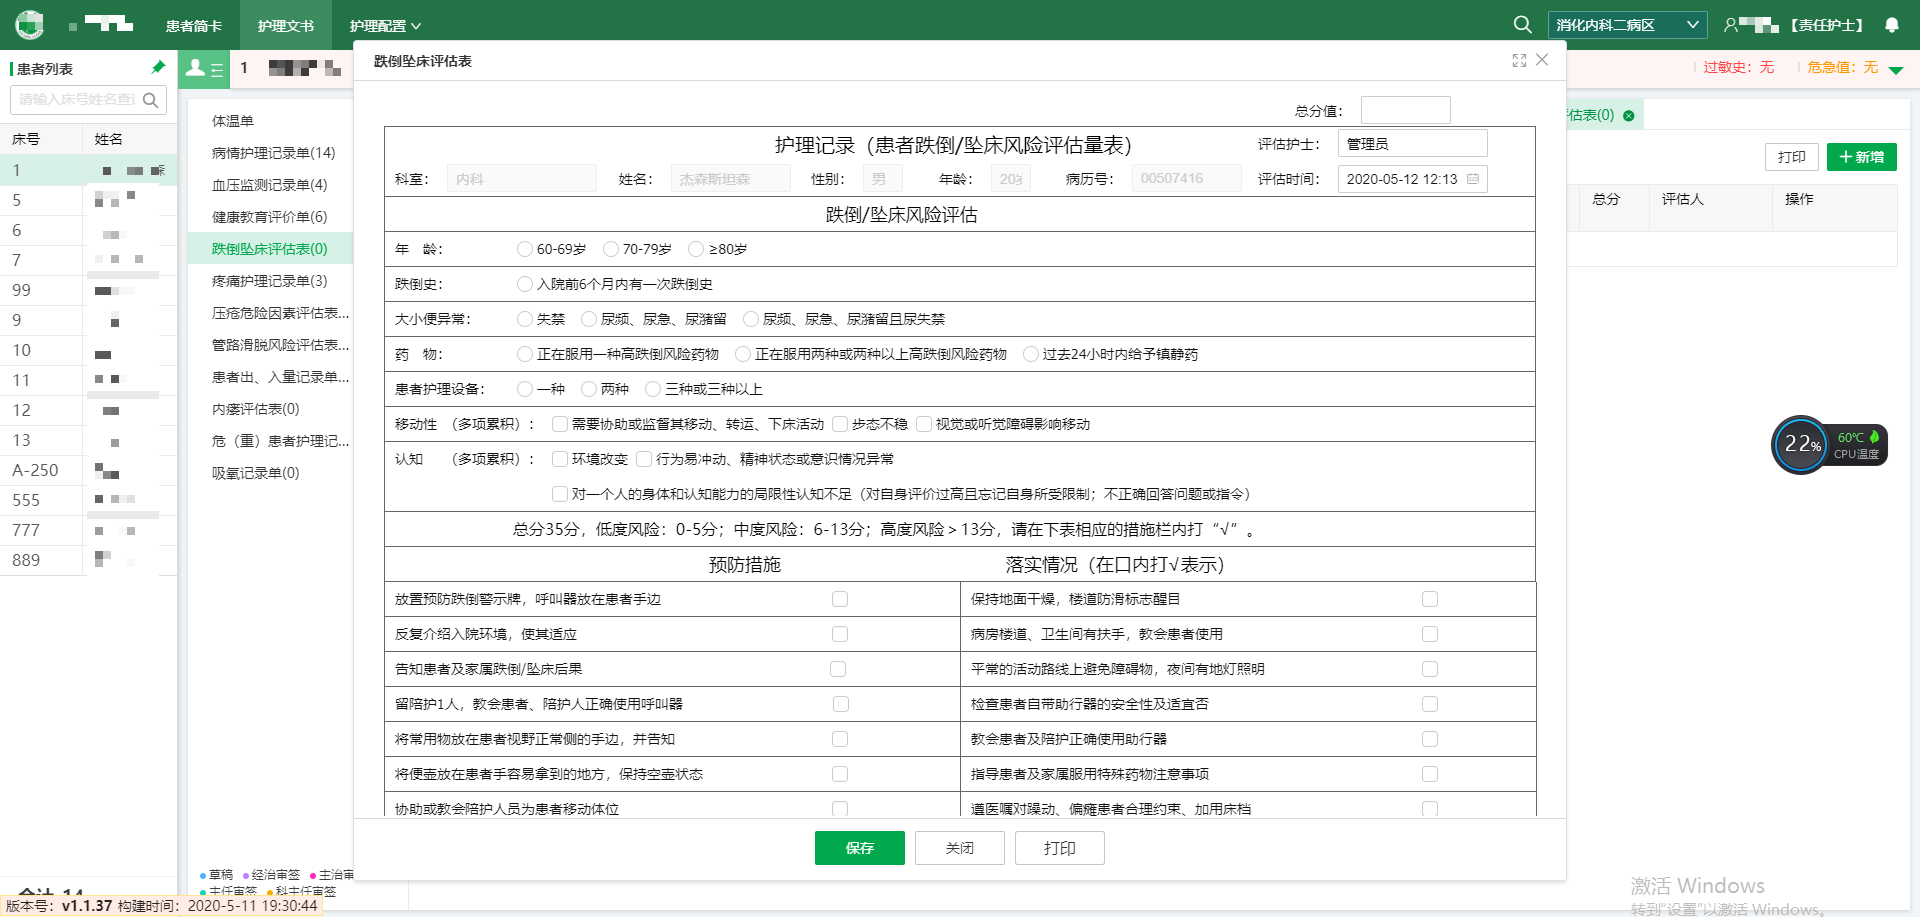
Task: Click the 总分值 input field
Action: tap(1405, 110)
